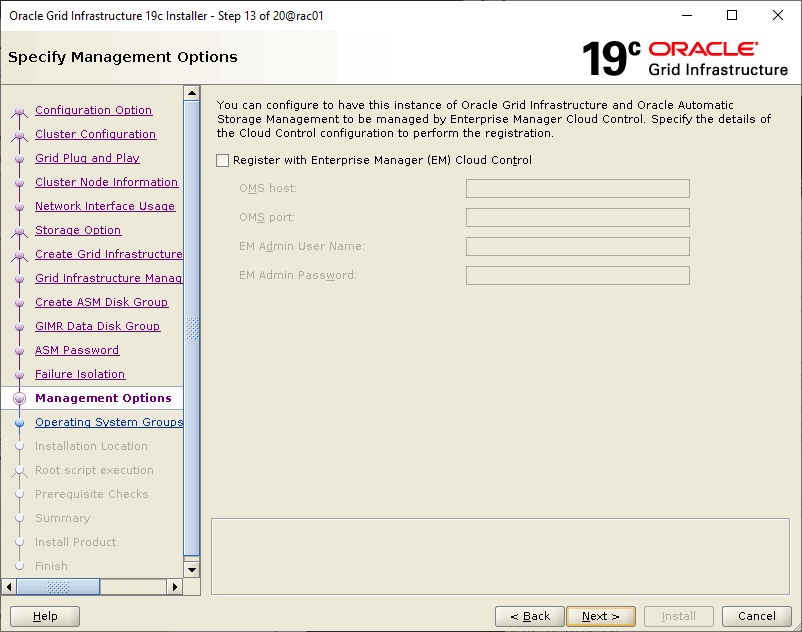
Task: Click the current step marker beside Management Options
Action: 19,398
